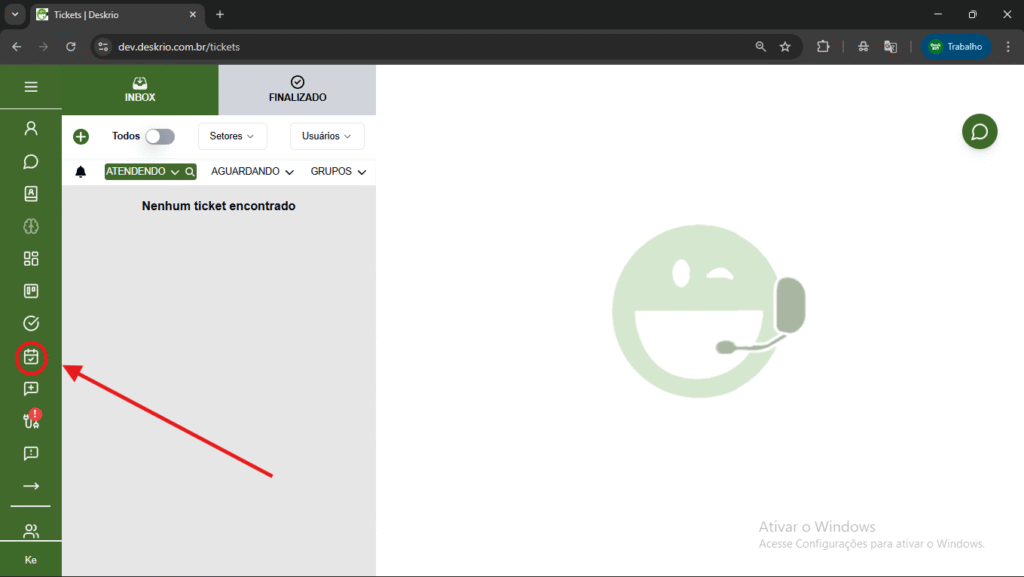Click the hamburger menu icon in sidebar
The image size is (1024, 577).
pyautogui.click(x=31, y=87)
